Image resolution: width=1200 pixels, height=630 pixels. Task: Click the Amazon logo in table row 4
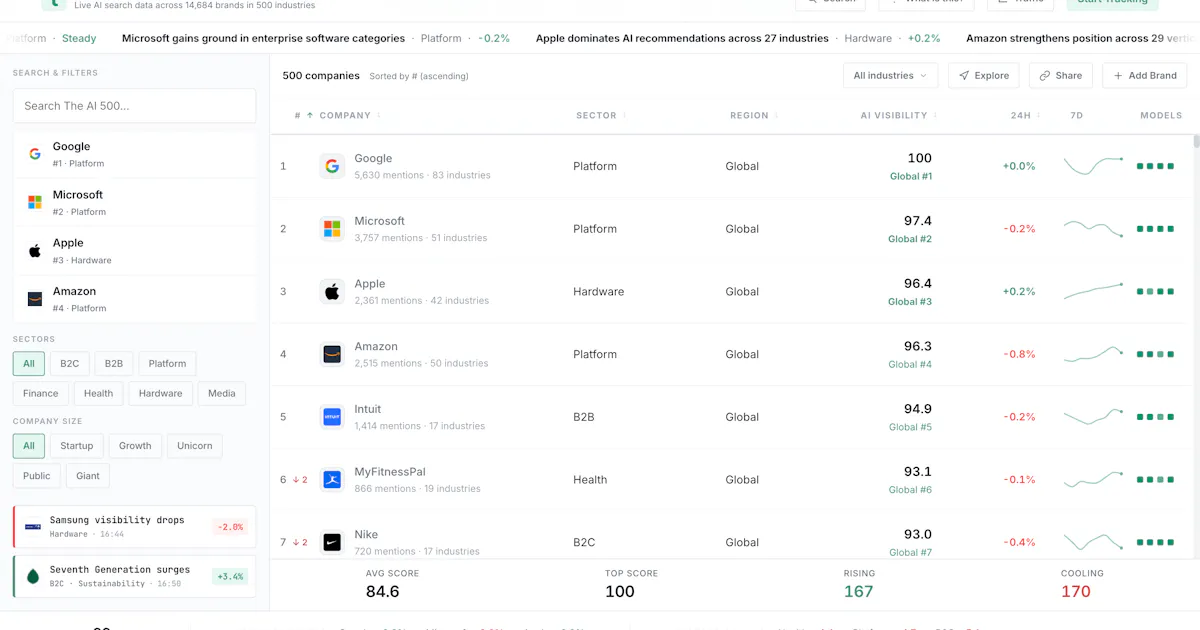(x=332, y=354)
